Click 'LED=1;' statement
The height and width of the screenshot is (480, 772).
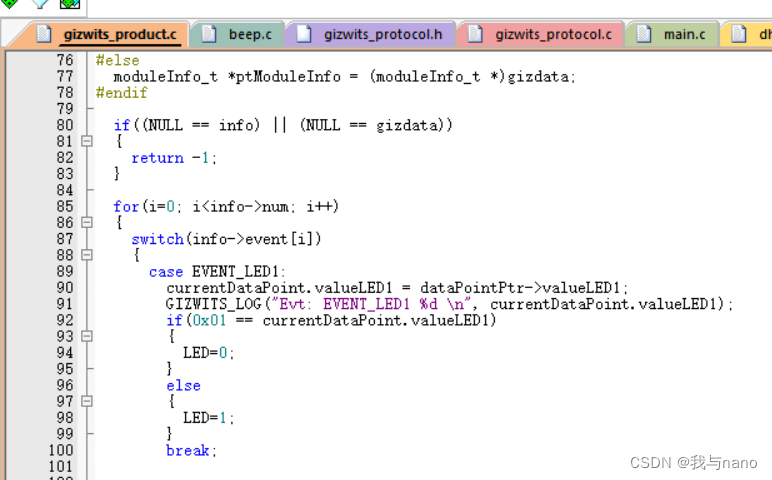(209, 417)
